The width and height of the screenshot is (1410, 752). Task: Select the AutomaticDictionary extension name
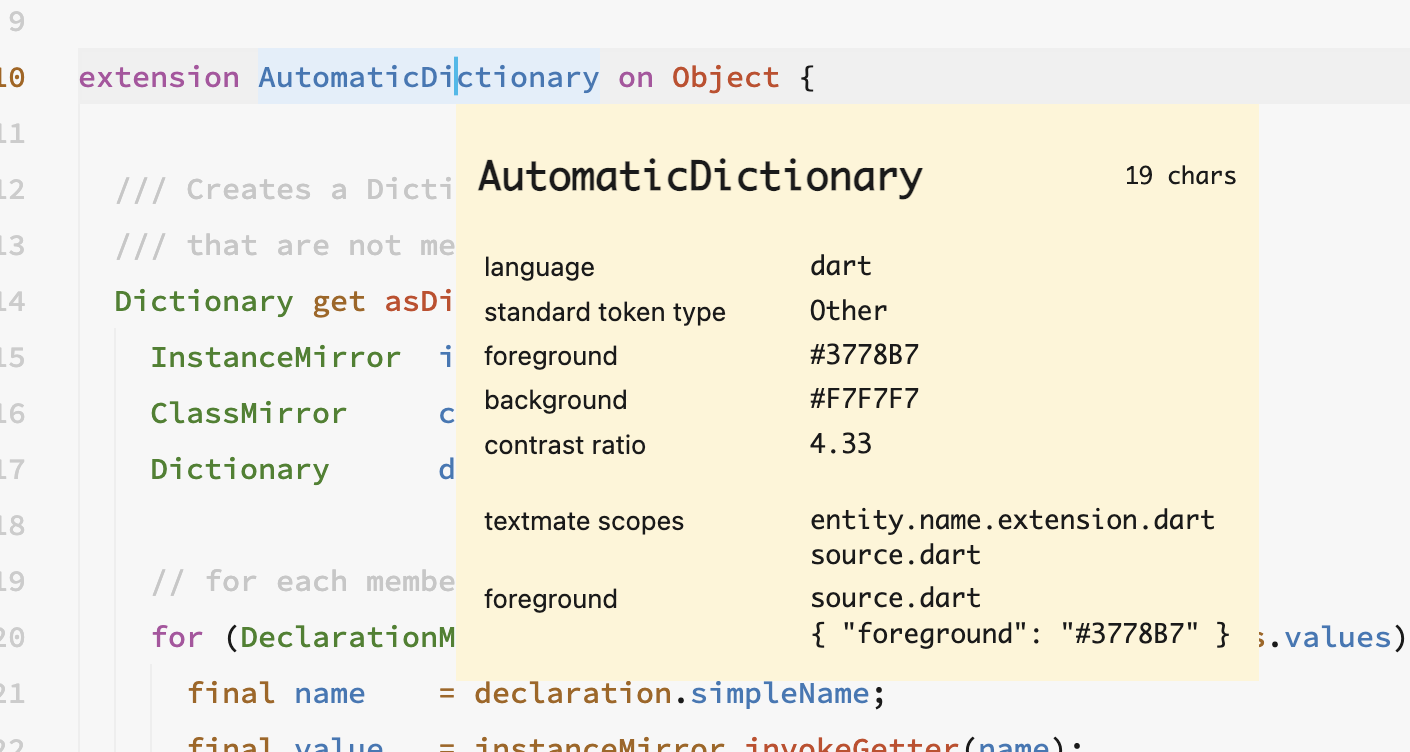[x=427, y=76]
